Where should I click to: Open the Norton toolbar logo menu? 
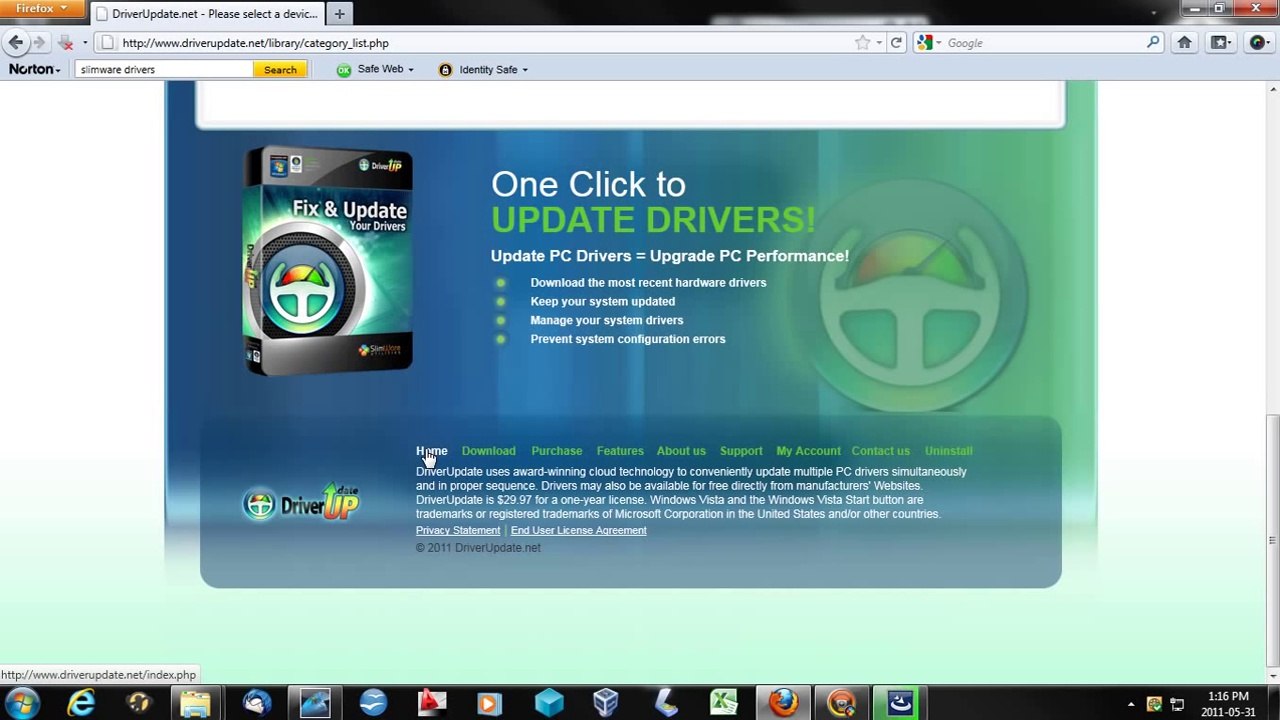(x=35, y=69)
